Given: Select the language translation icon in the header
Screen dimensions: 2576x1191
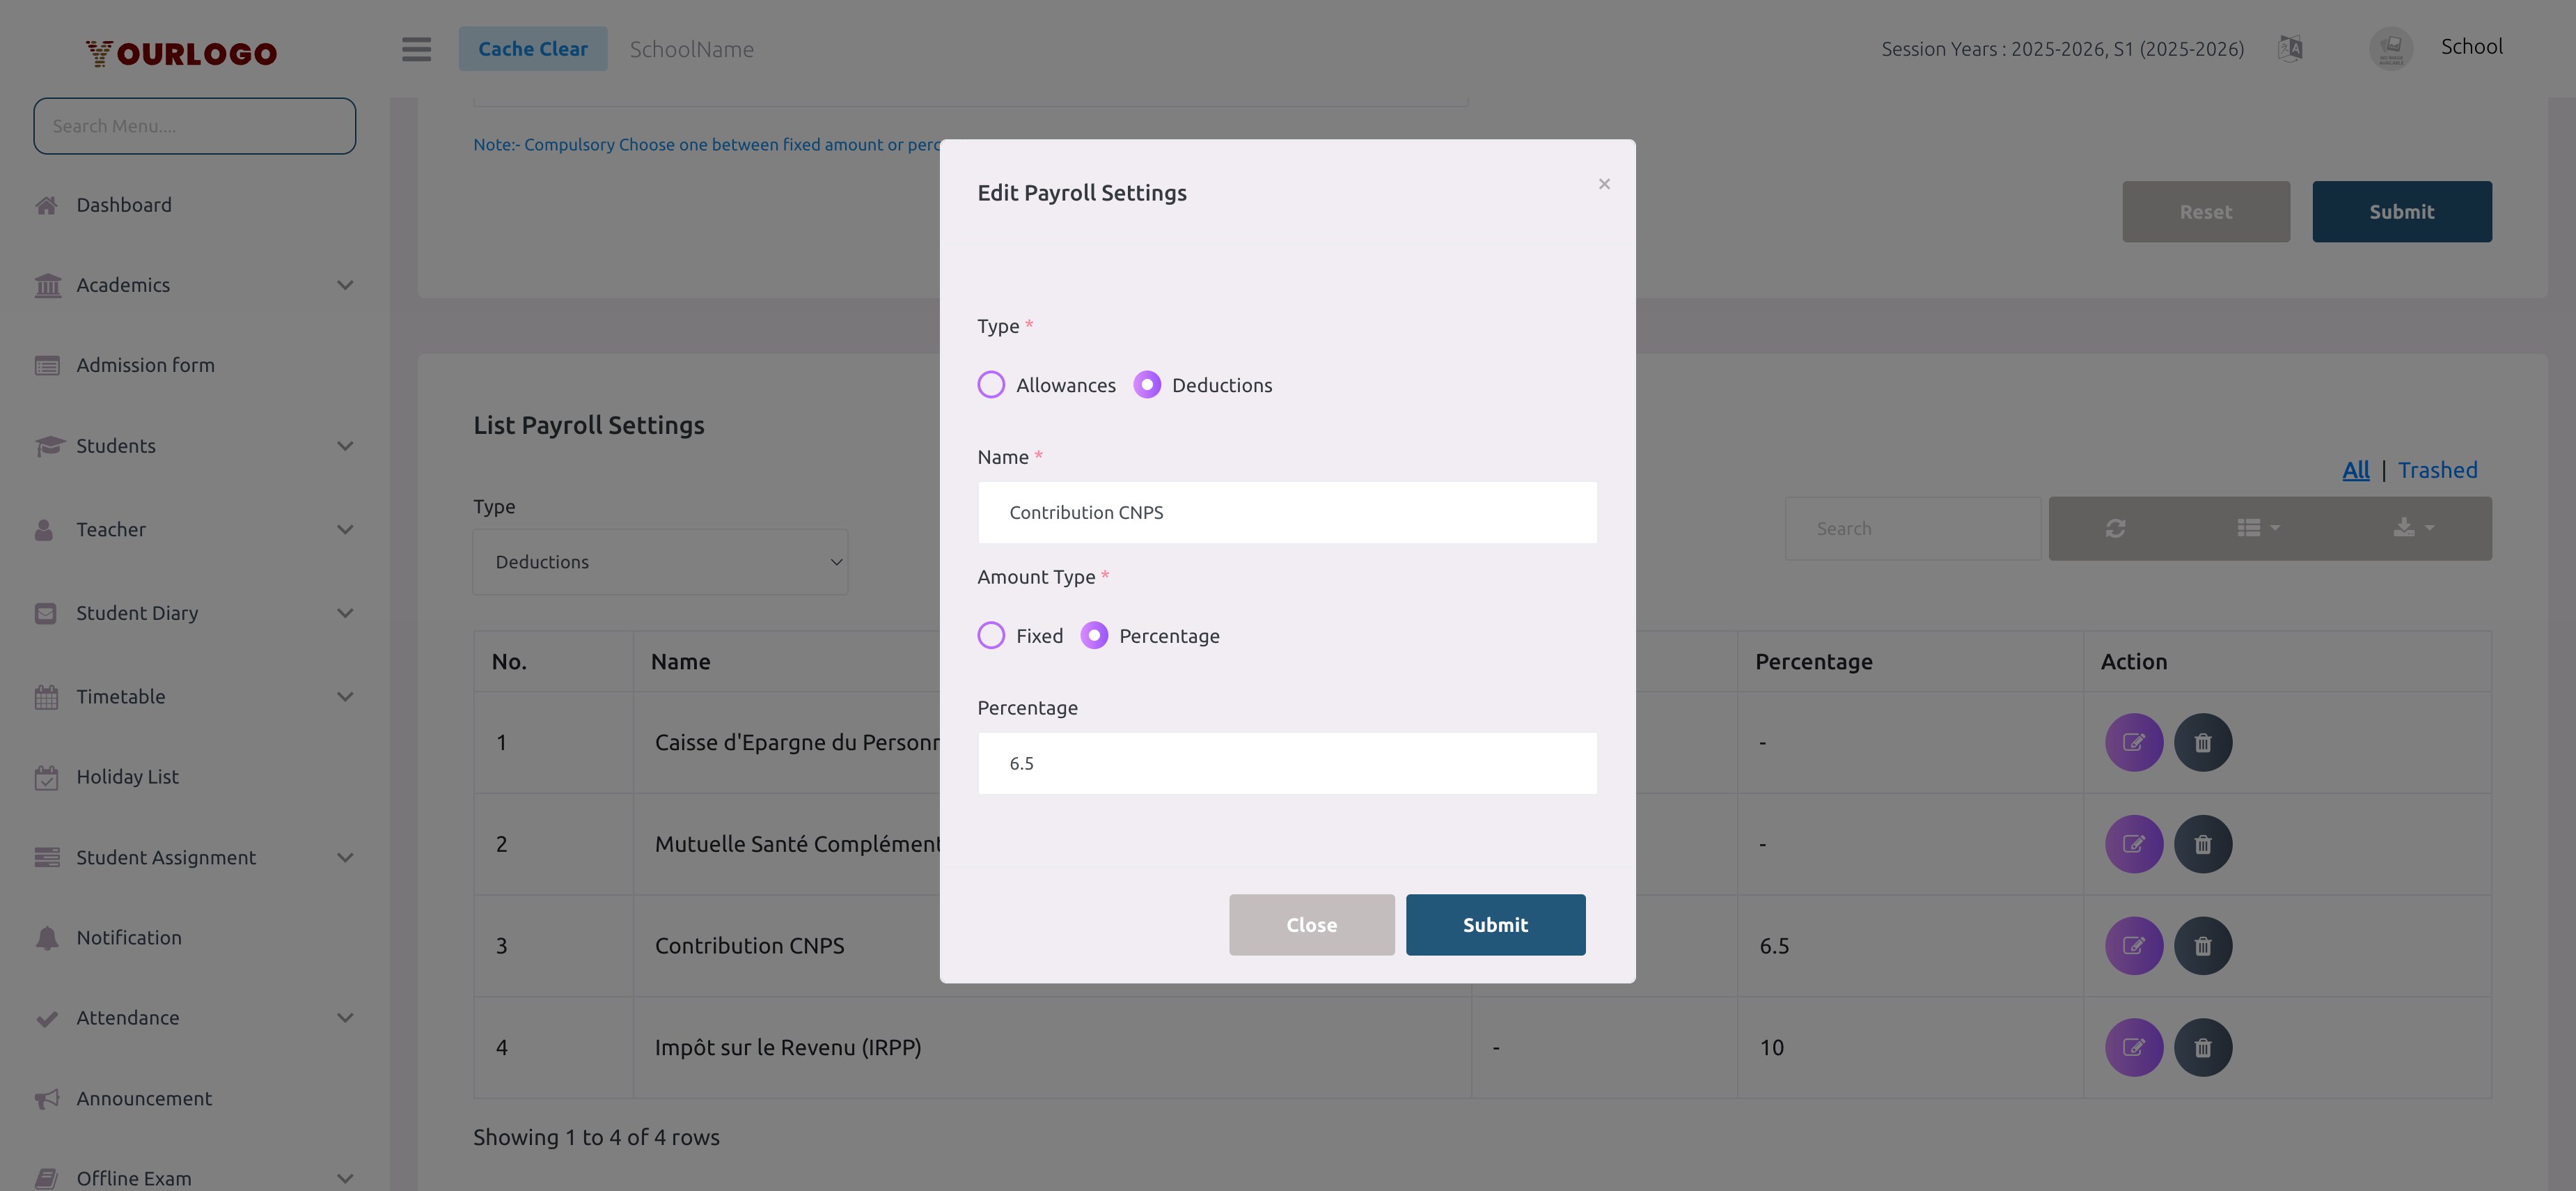Looking at the screenshot, I should pyautogui.click(x=2290, y=47).
